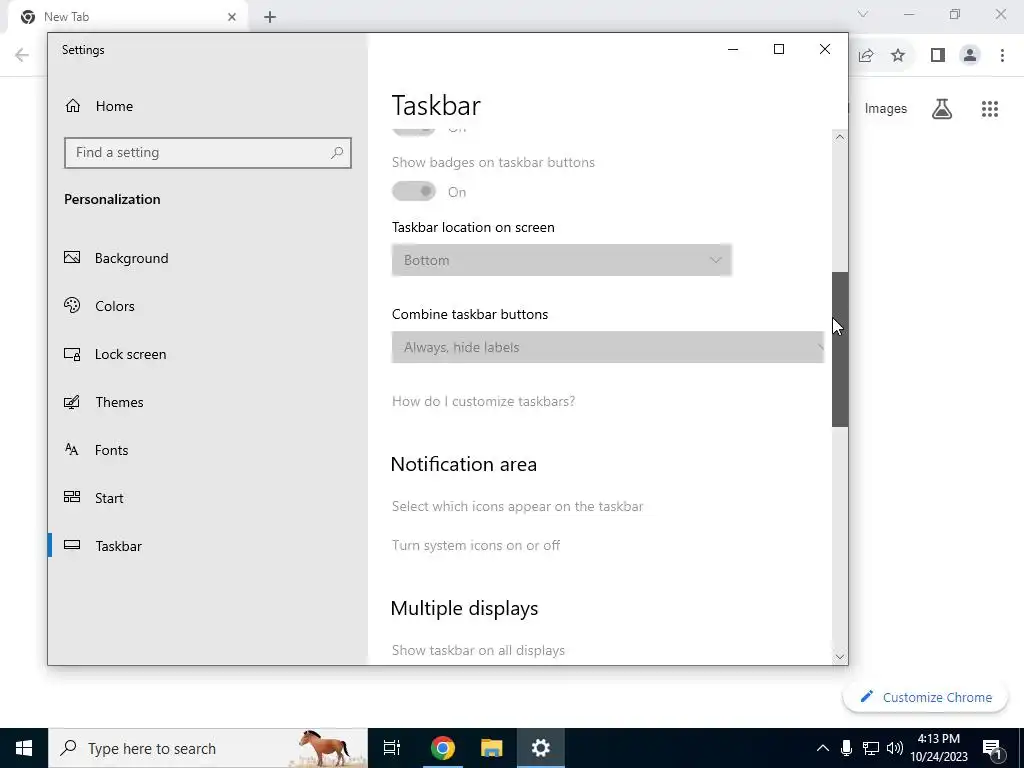Viewport: 1024px width, 768px height.
Task: Click the Lock screen icon in sidebar
Action: [72, 354]
